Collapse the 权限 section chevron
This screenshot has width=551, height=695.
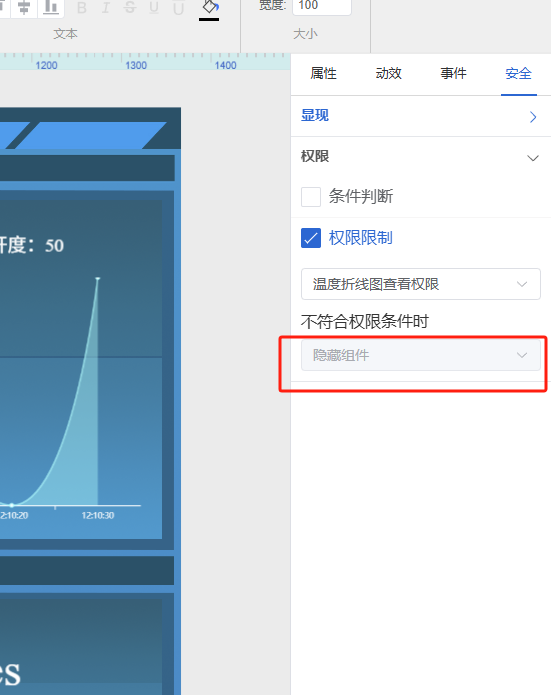click(x=533, y=158)
